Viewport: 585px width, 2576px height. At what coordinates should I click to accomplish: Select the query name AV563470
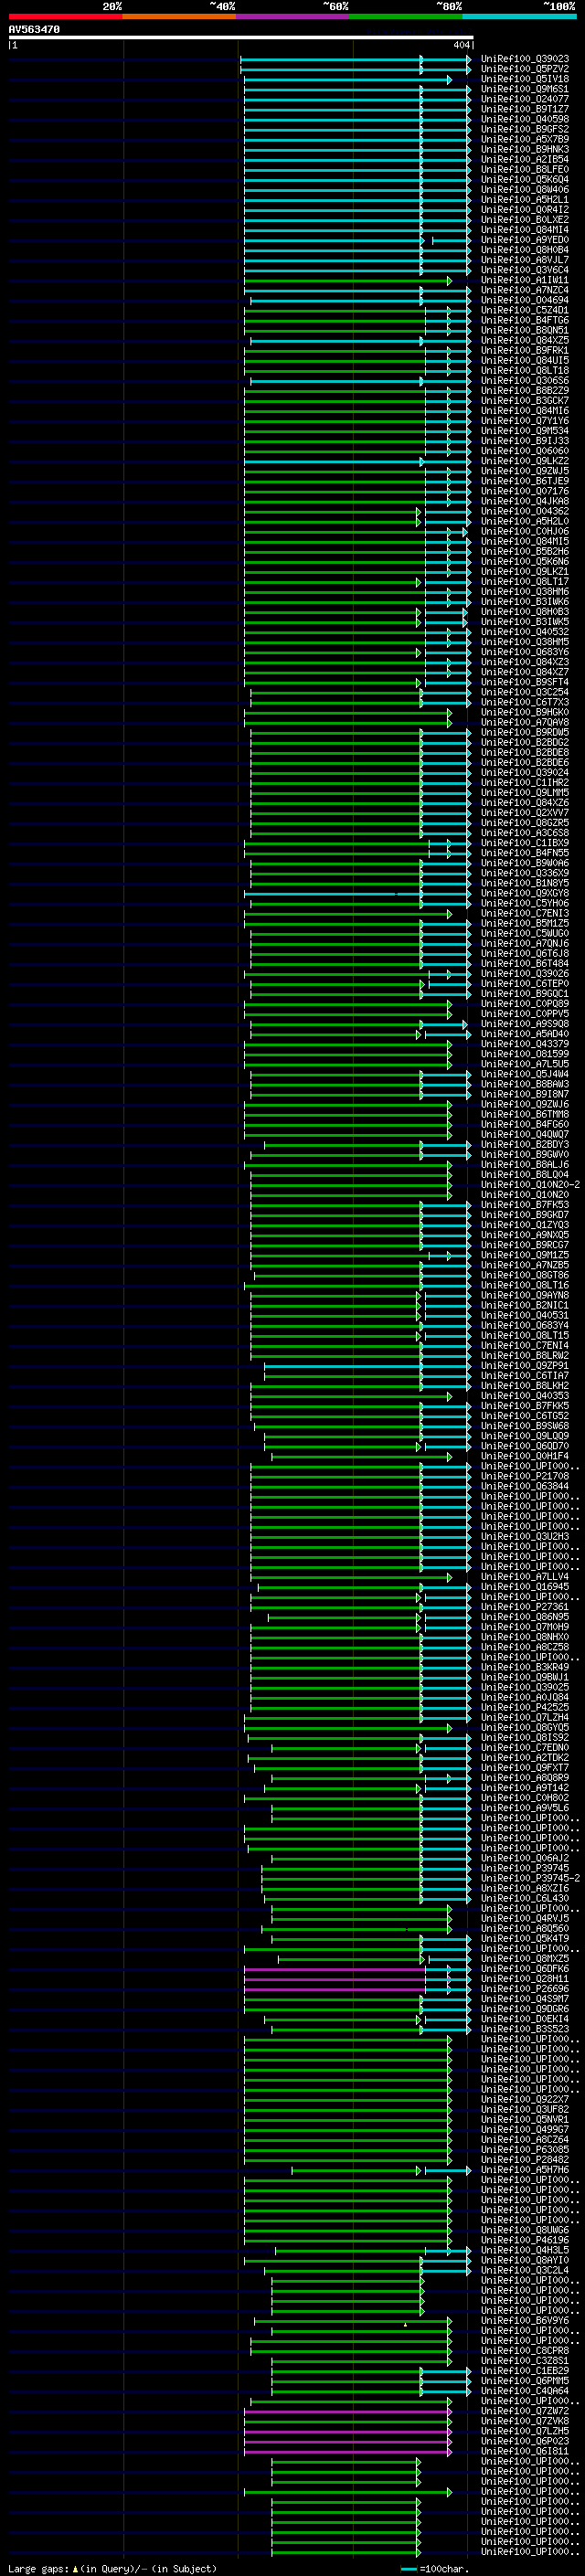tap(34, 30)
